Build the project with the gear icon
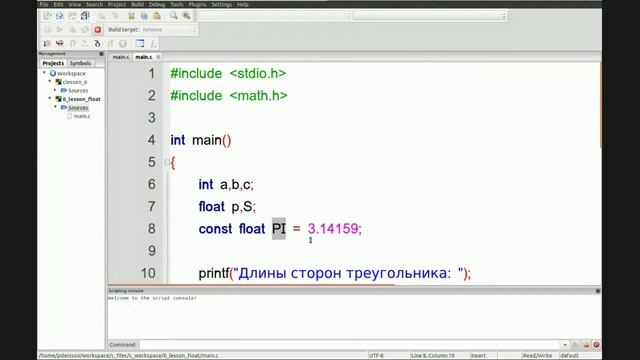Image resolution: width=640 pixels, height=360 pixels. (x=47, y=30)
